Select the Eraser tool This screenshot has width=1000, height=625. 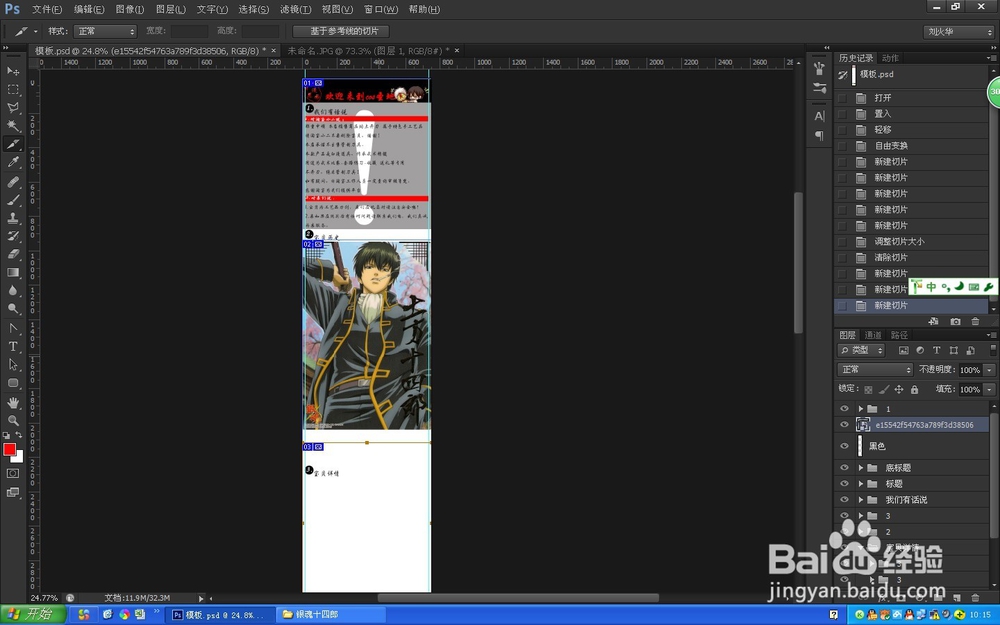click(x=13, y=254)
